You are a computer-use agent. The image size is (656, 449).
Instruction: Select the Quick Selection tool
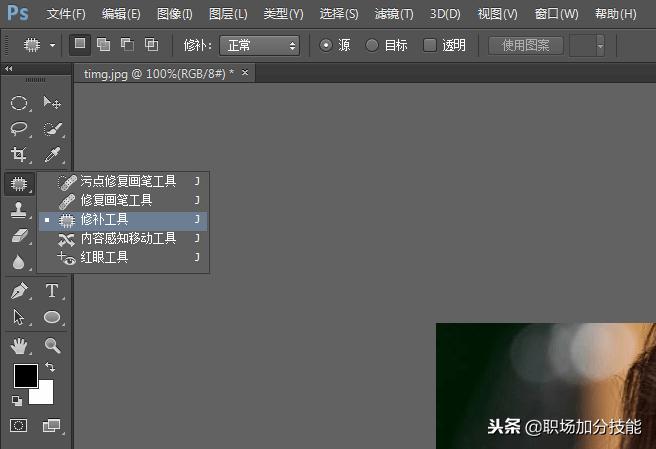(x=52, y=129)
